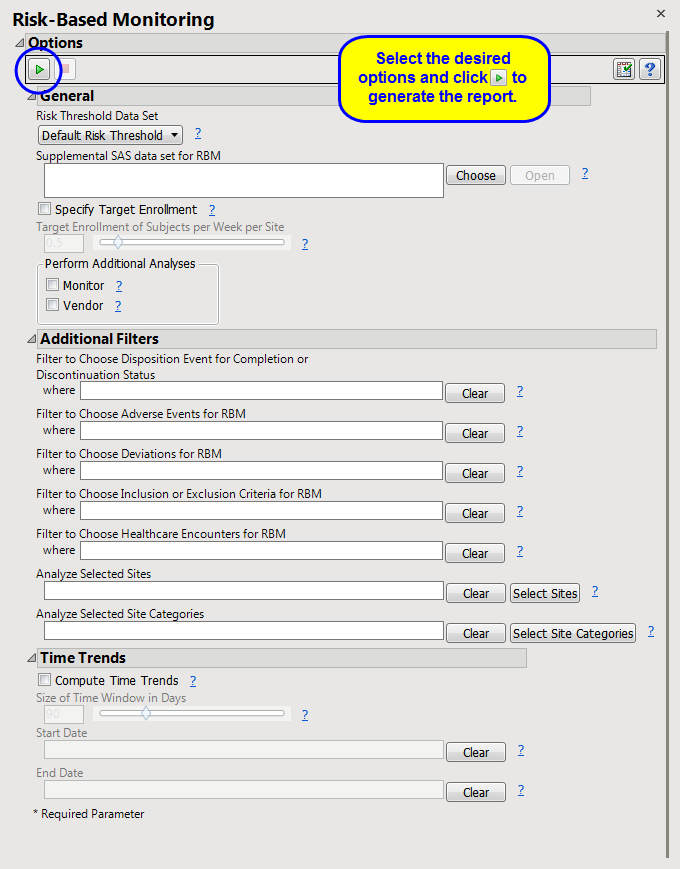Check the Vendor additional analysis box

click(x=52, y=305)
